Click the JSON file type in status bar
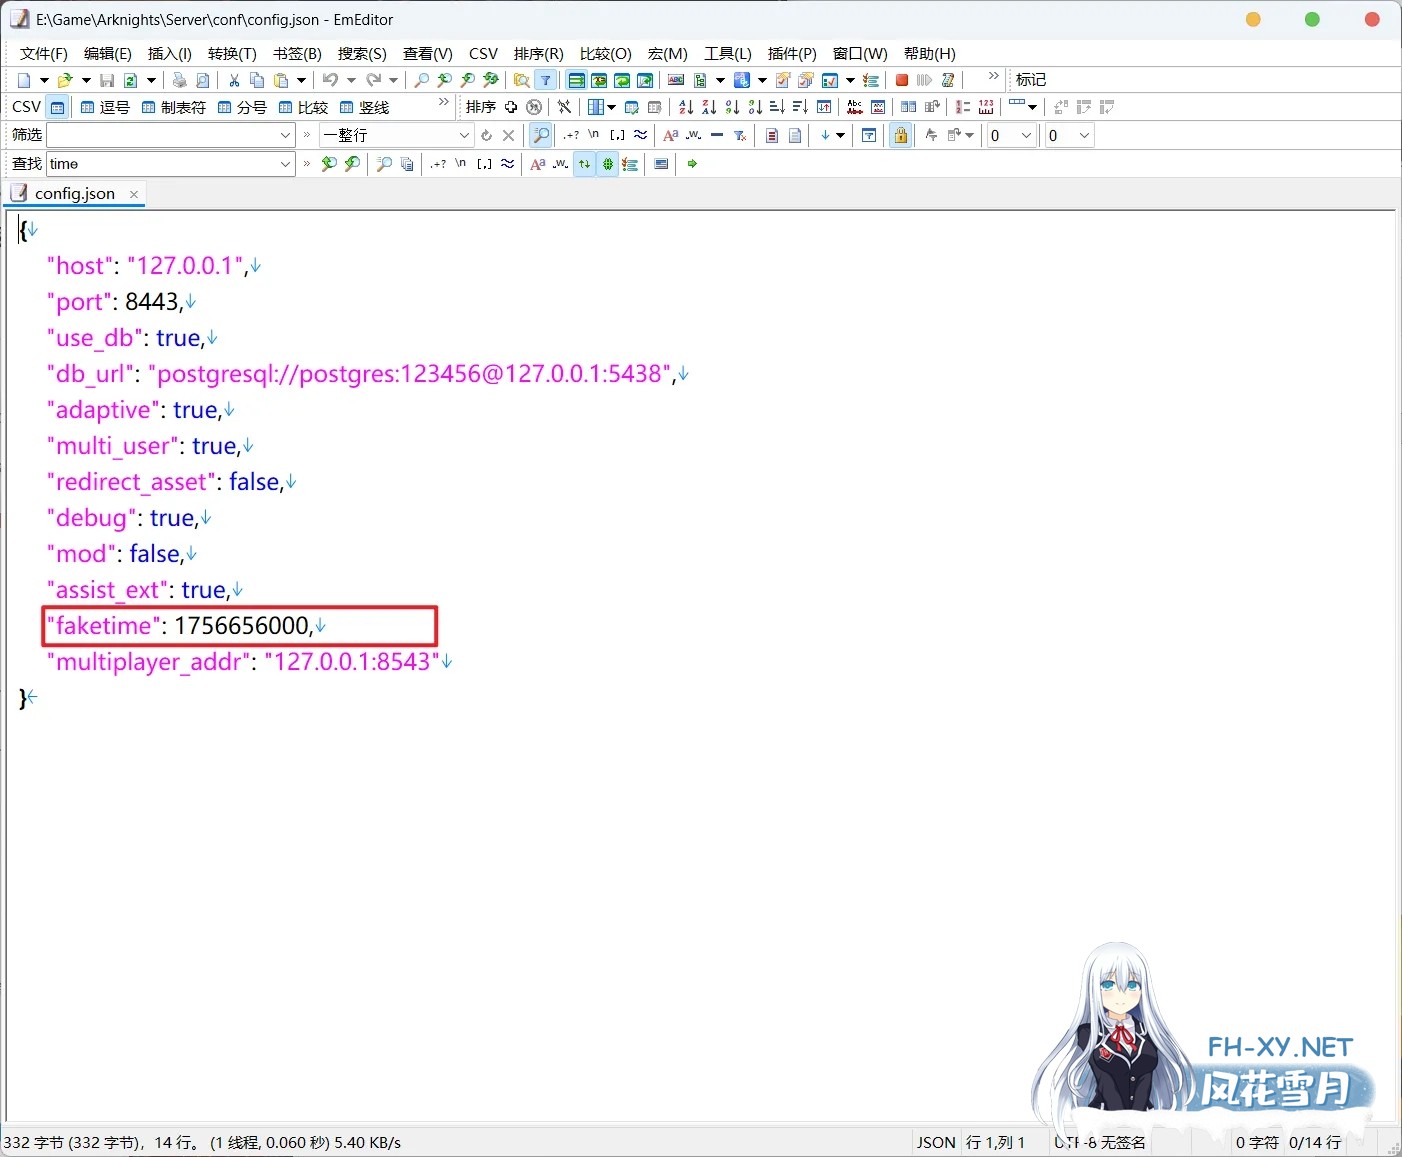 click(x=936, y=1142)
